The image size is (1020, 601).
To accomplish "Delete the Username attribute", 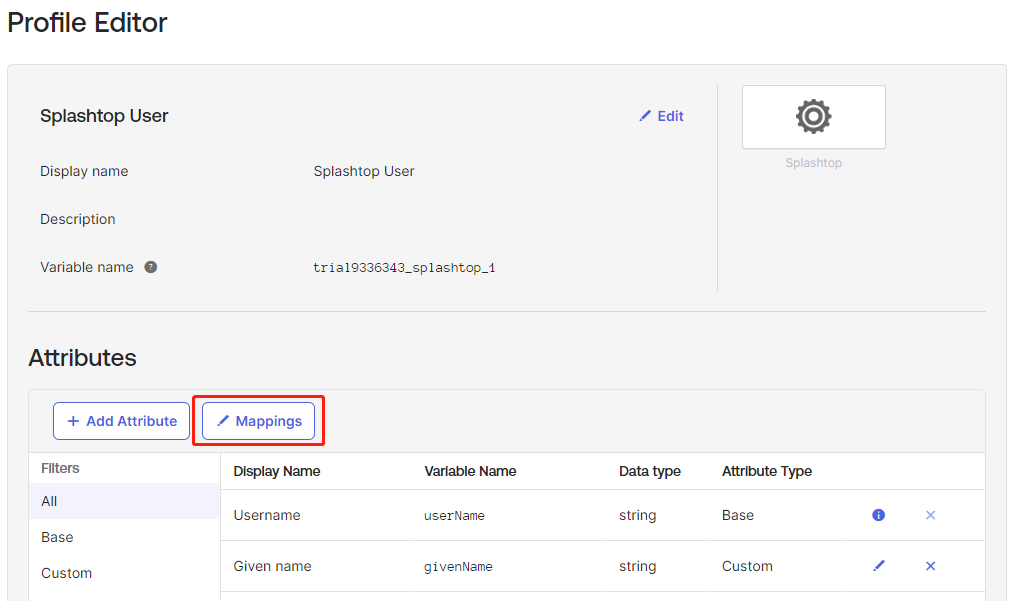I will (x=930, y=515).
